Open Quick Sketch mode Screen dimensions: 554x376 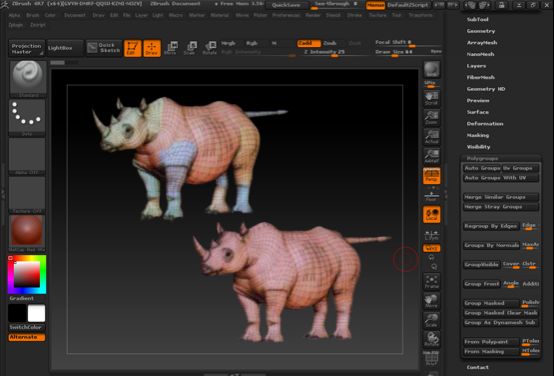[x=104, y=48]
